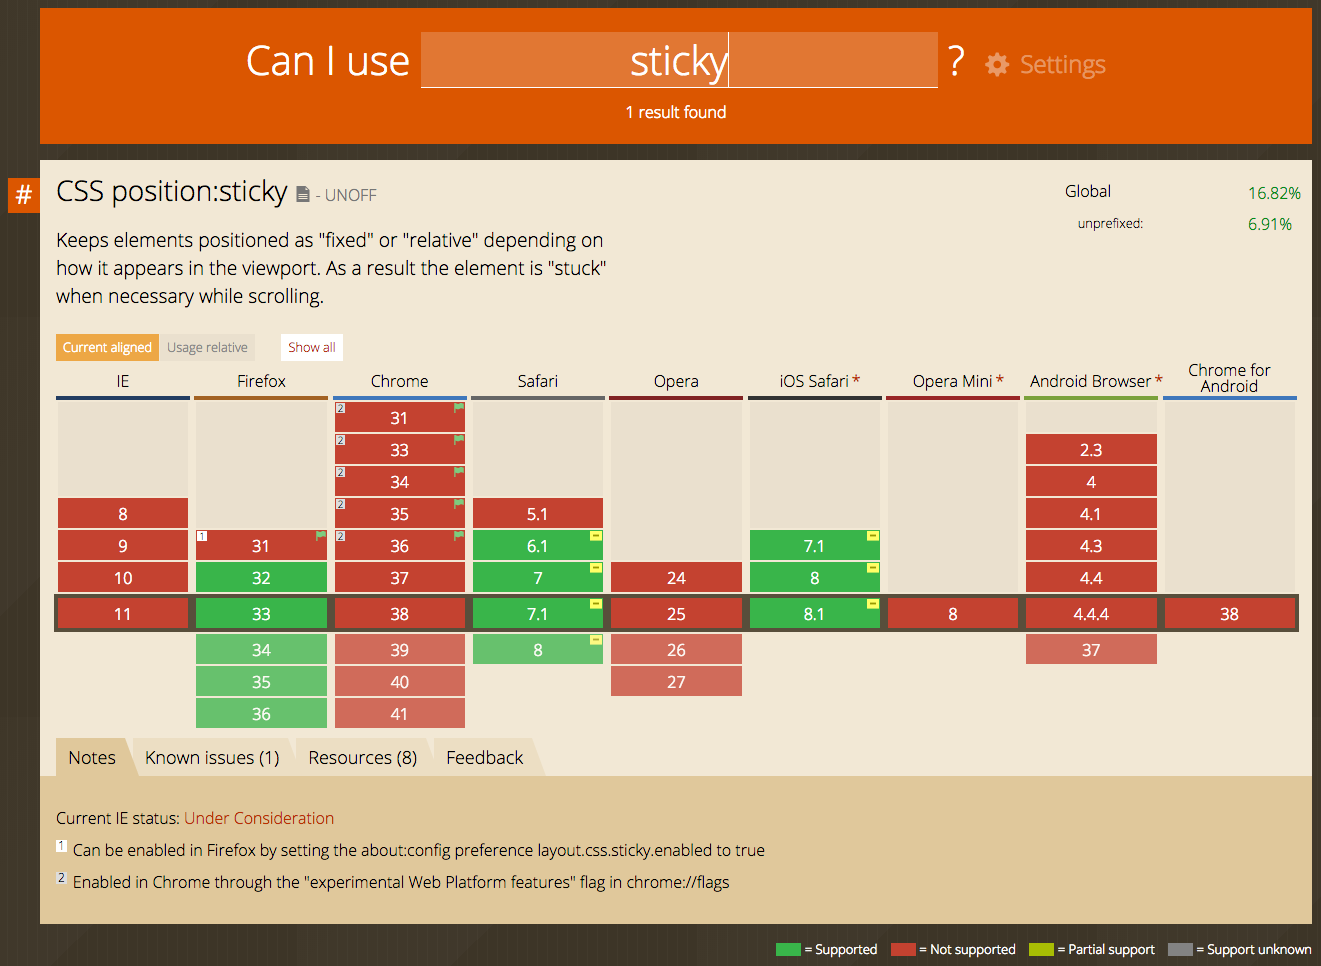The image size is (1321, 966).
Task: Open Known issues (1) tab
Action: (212, 757)
